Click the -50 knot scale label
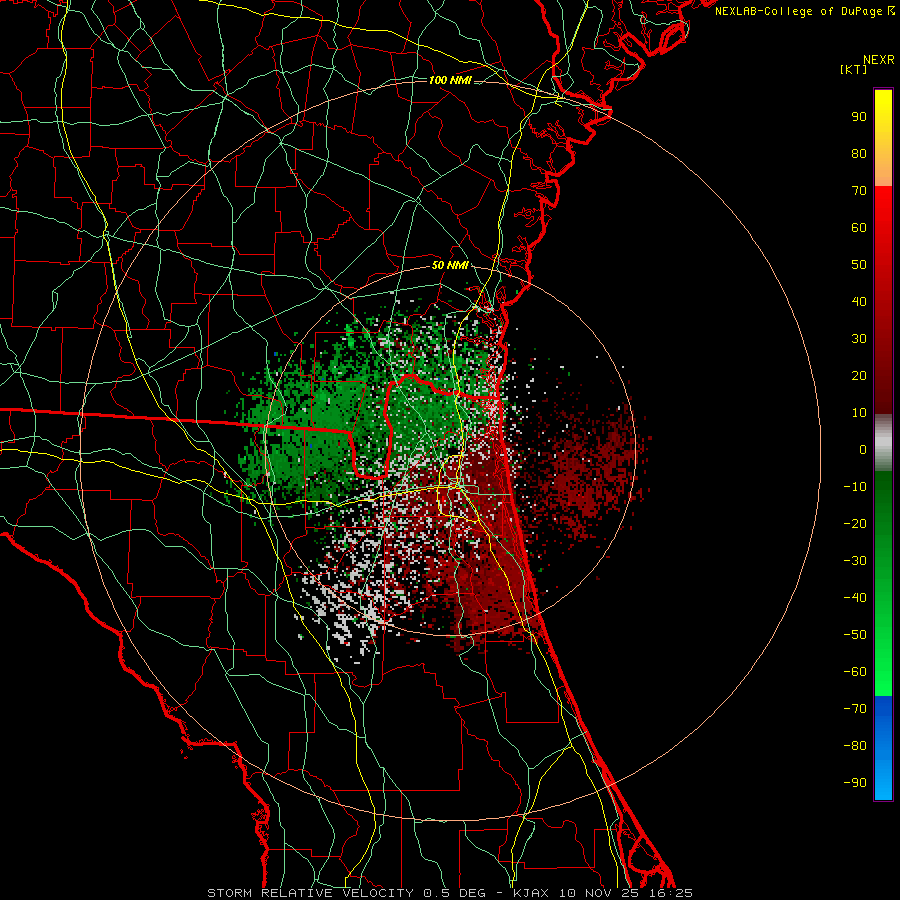 coord(855,635)
